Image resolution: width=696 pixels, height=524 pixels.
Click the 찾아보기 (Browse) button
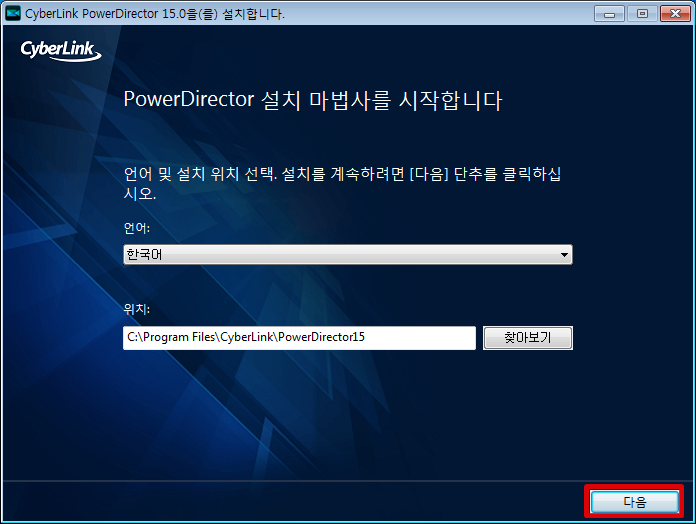pos(528,338)
